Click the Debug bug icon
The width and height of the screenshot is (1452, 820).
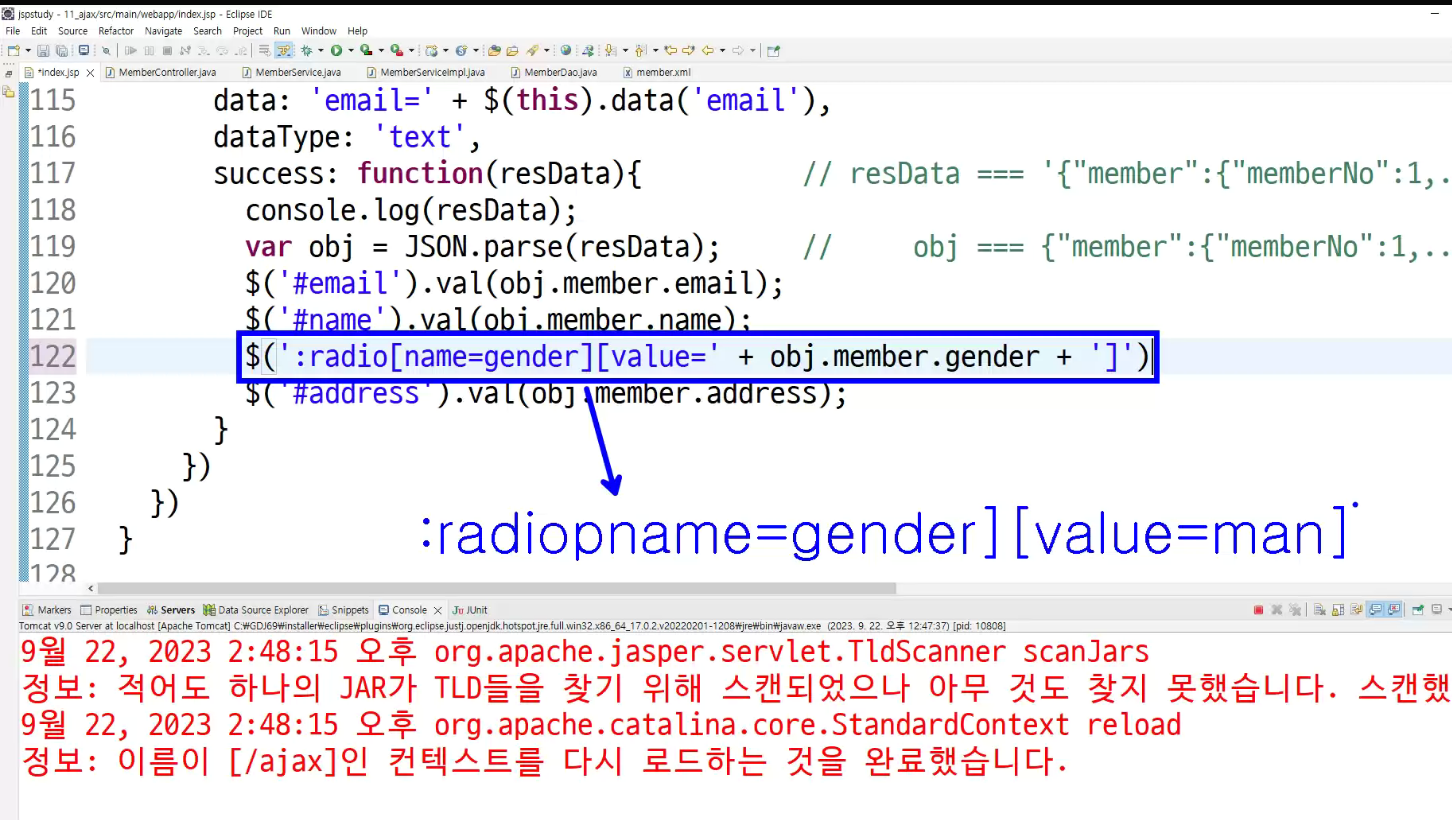point(306,50)
